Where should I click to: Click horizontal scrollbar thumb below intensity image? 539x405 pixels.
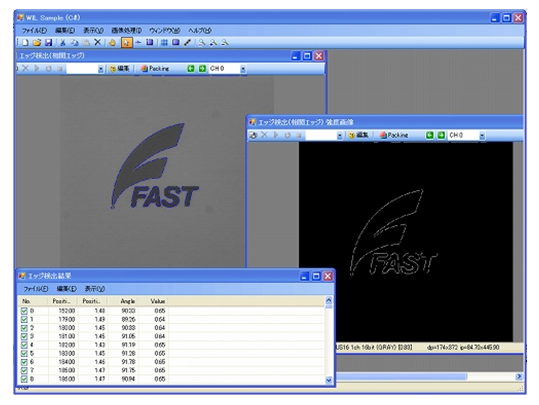[401, 377]
